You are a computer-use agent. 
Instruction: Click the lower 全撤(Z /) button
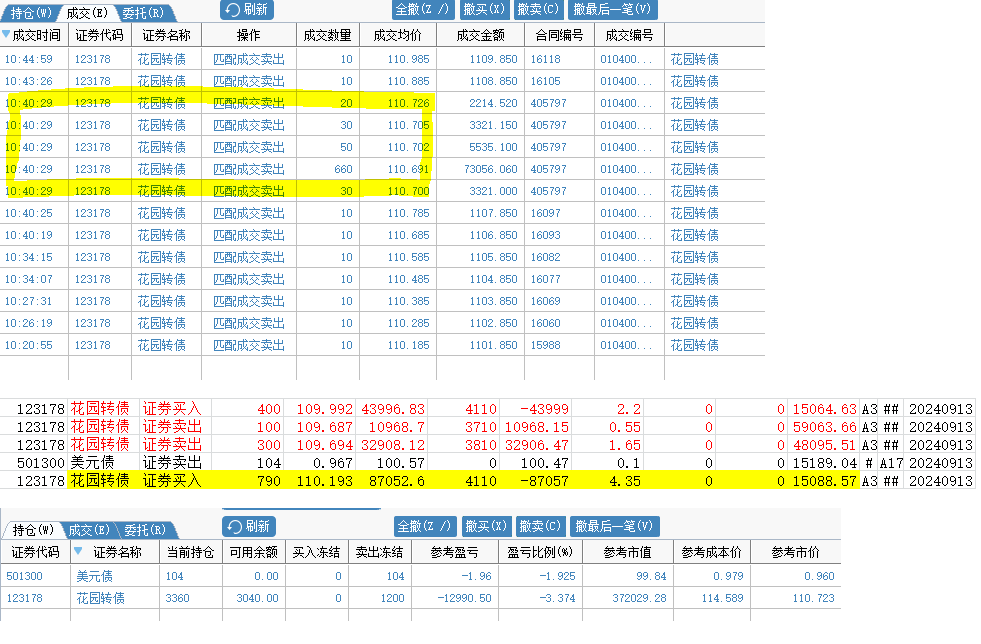[x=425, y=526]
